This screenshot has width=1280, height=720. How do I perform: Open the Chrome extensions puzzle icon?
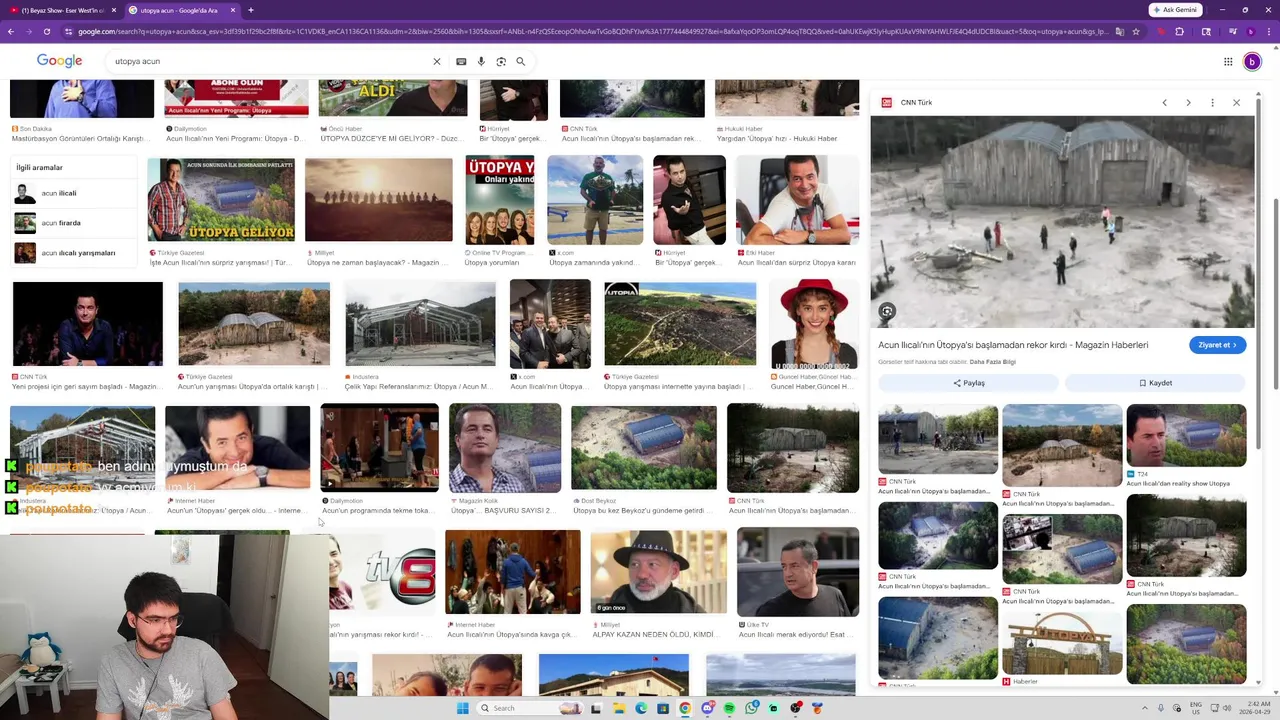point(1180,32)
